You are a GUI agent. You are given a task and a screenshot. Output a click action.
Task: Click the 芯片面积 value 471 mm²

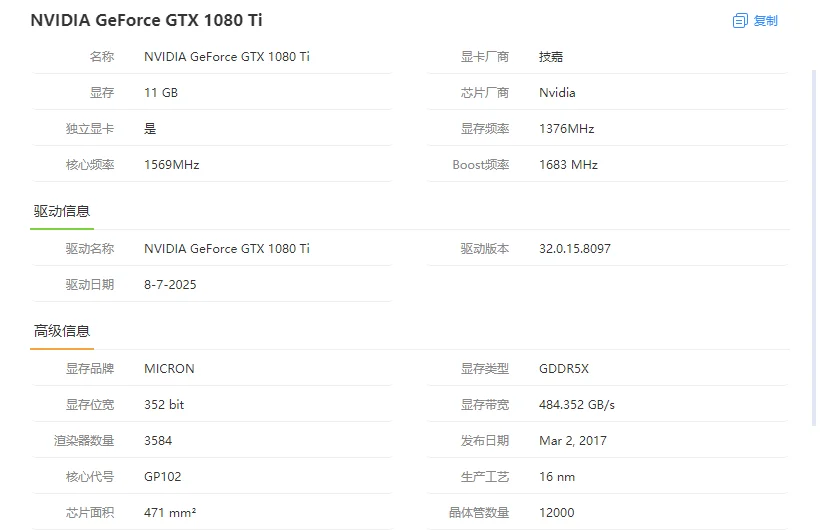[x=170, y=513]
